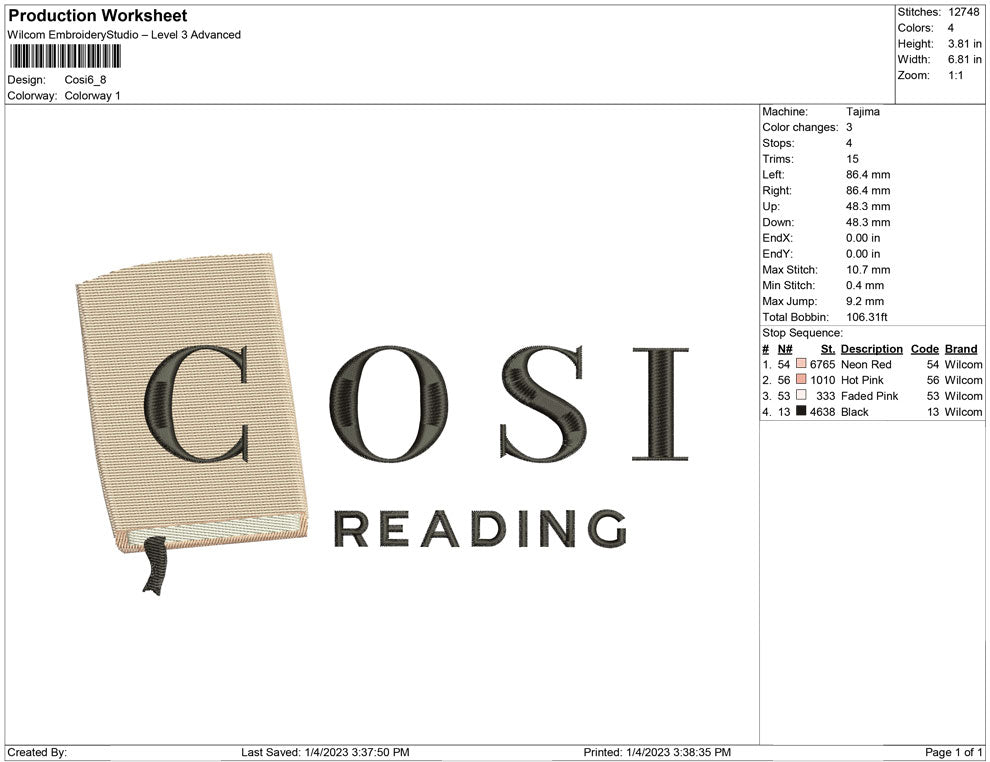Click the Neon Red color chip
Image resolution: width=990 pixels, height=762 pixels.
point(801,364)
